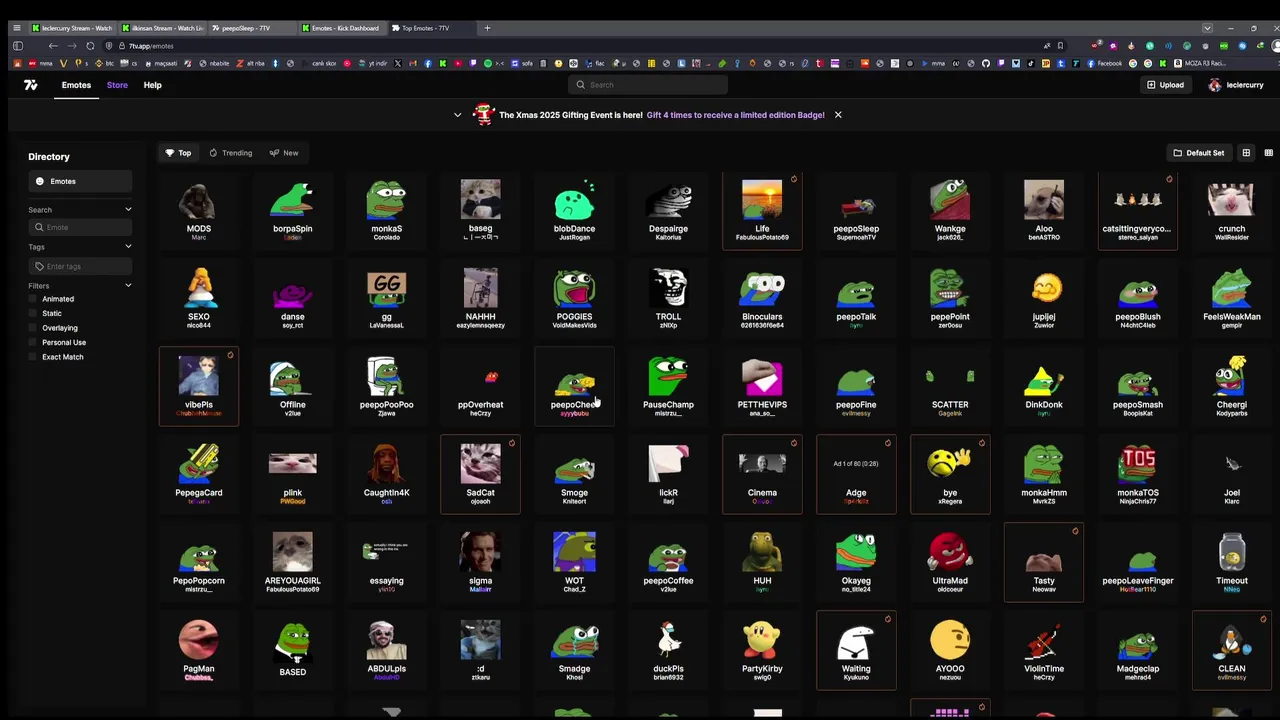Image resolution: width=1280 pixels, height=720 pixels.
Task: Open the PauseChamp emote
Action: (x=668, y=386)
